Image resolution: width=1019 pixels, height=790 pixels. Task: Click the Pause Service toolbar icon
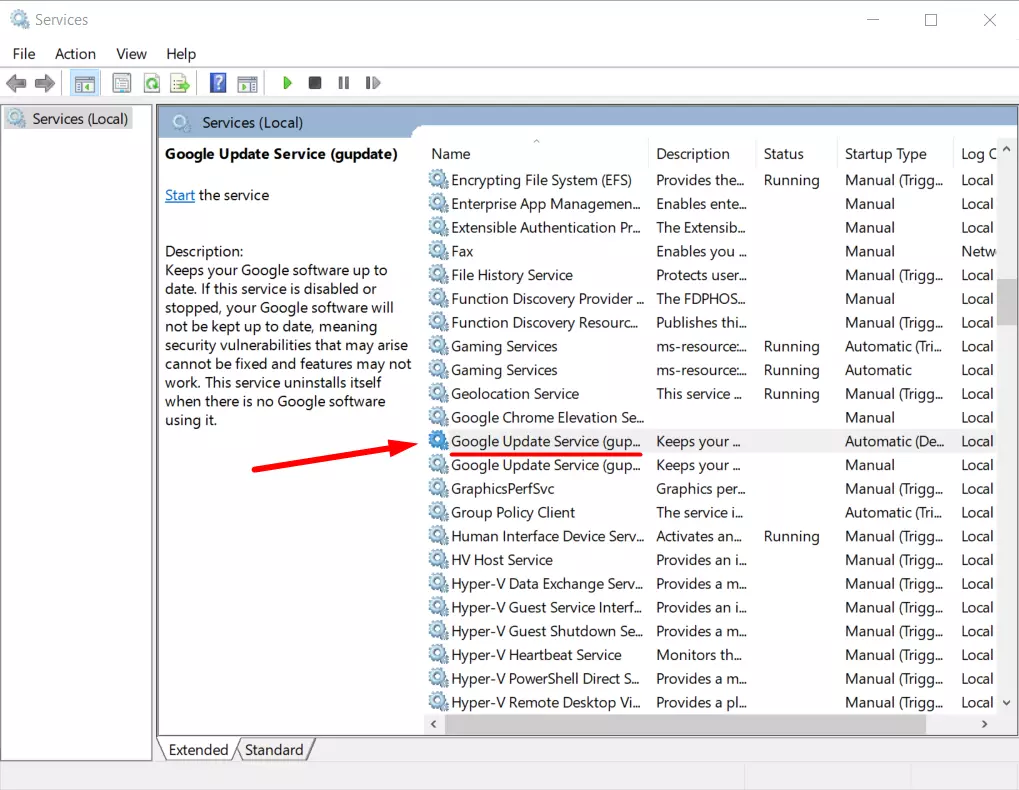click(344, 83)
